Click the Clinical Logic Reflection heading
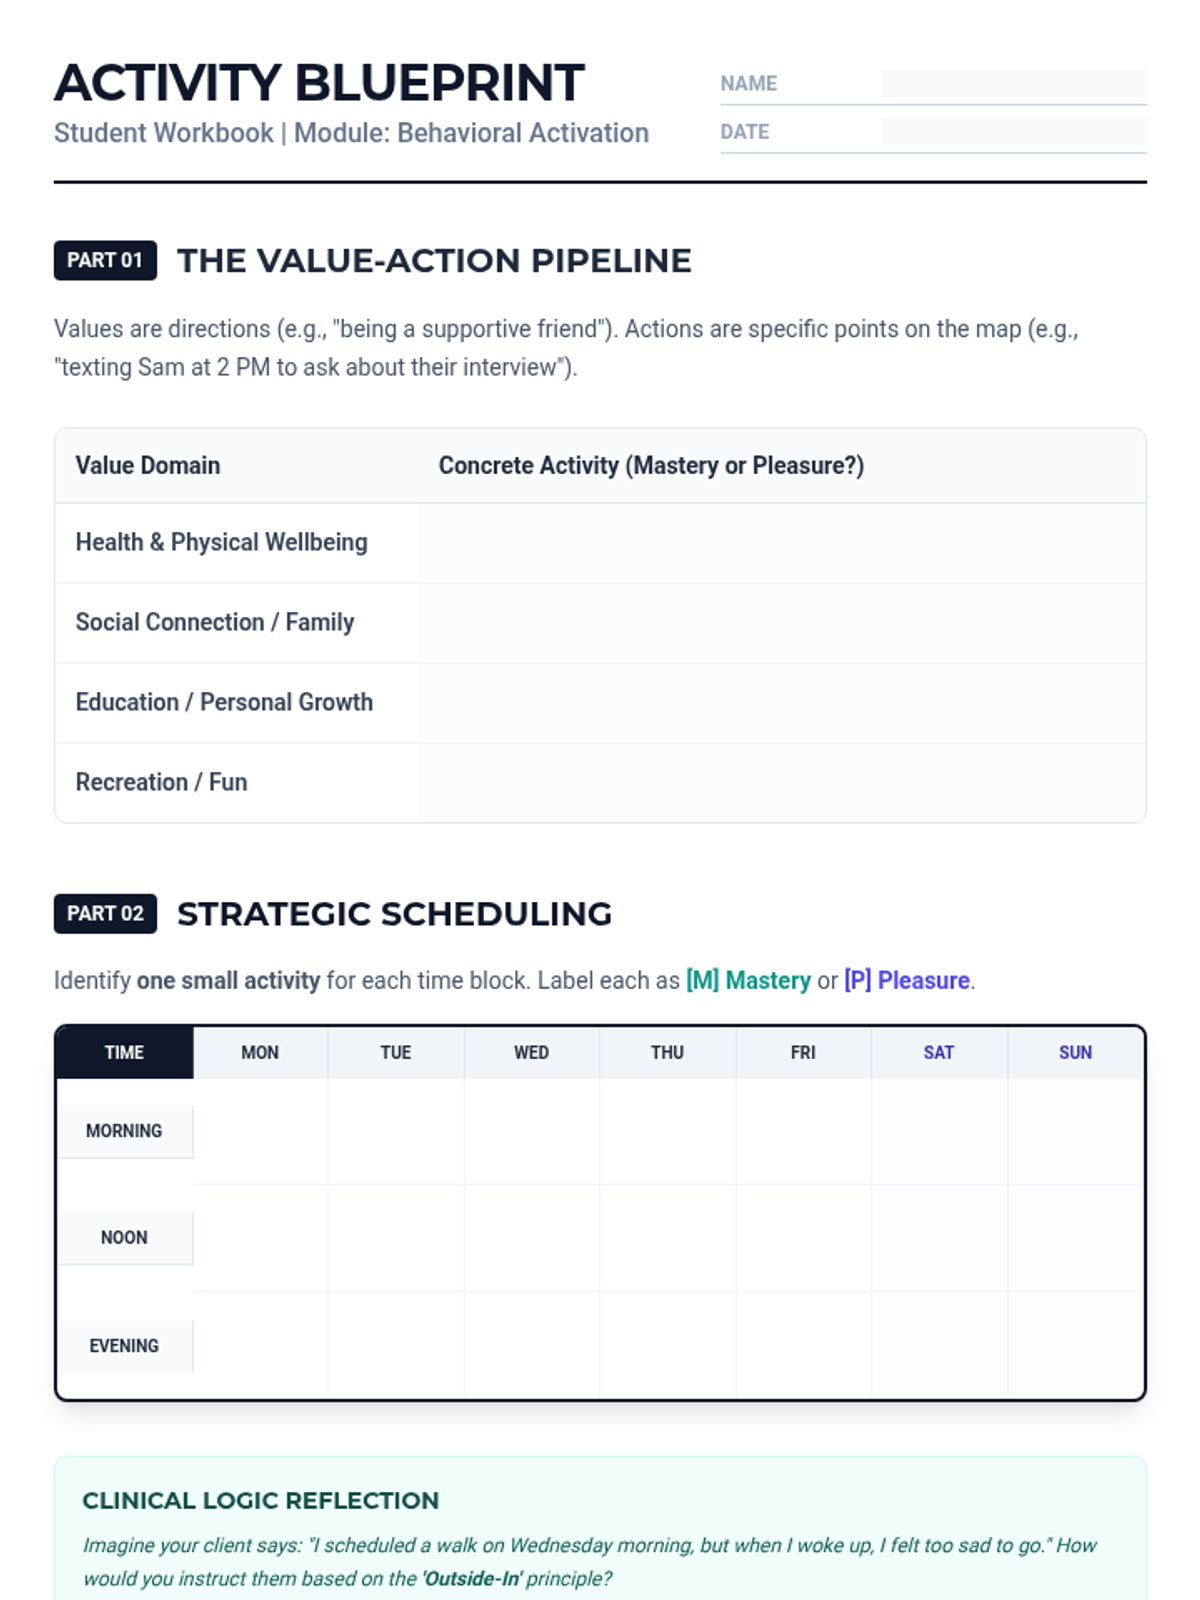The height and width of the screenshot is (1600, 1200). pyautogui.click(x=260, y=1501)
